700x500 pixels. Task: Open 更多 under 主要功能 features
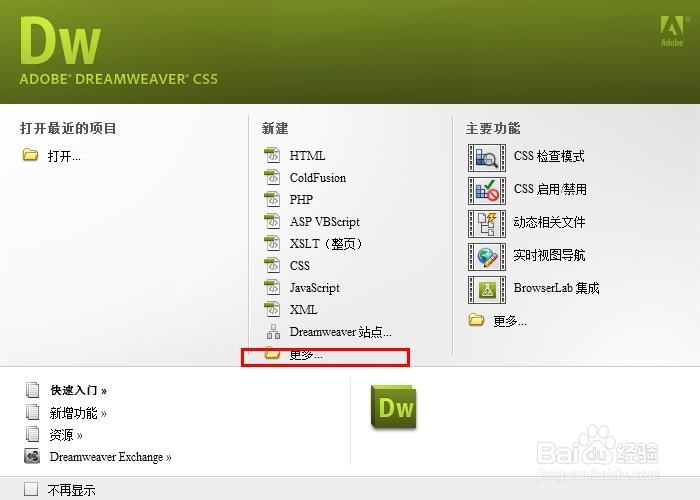pos(510,321)
